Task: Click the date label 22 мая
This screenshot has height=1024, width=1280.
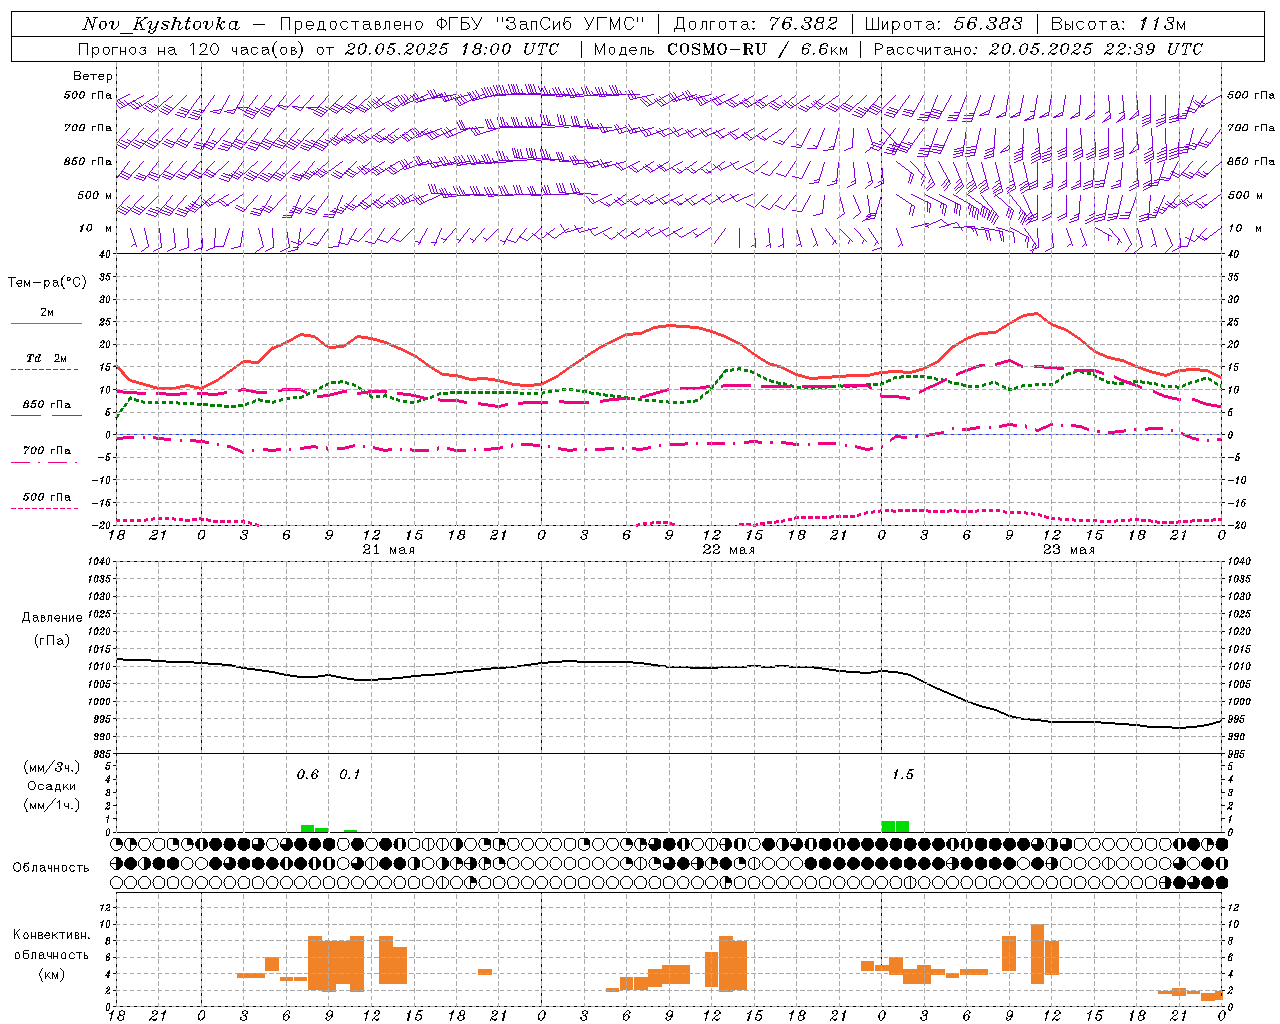Action: (x=729, y=550)
